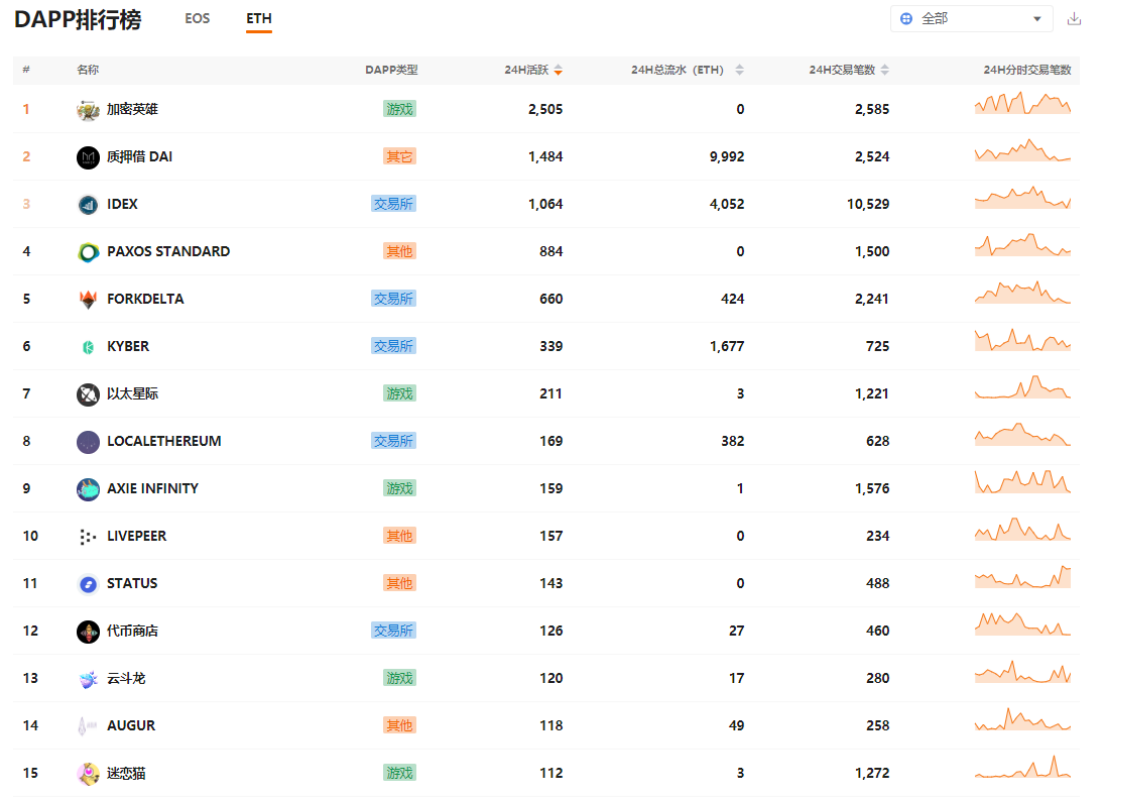Click the 其他 tag on AUGUR row
Image resolution: width=1132 pixels, height=807 pixels.
click(399, 725)
